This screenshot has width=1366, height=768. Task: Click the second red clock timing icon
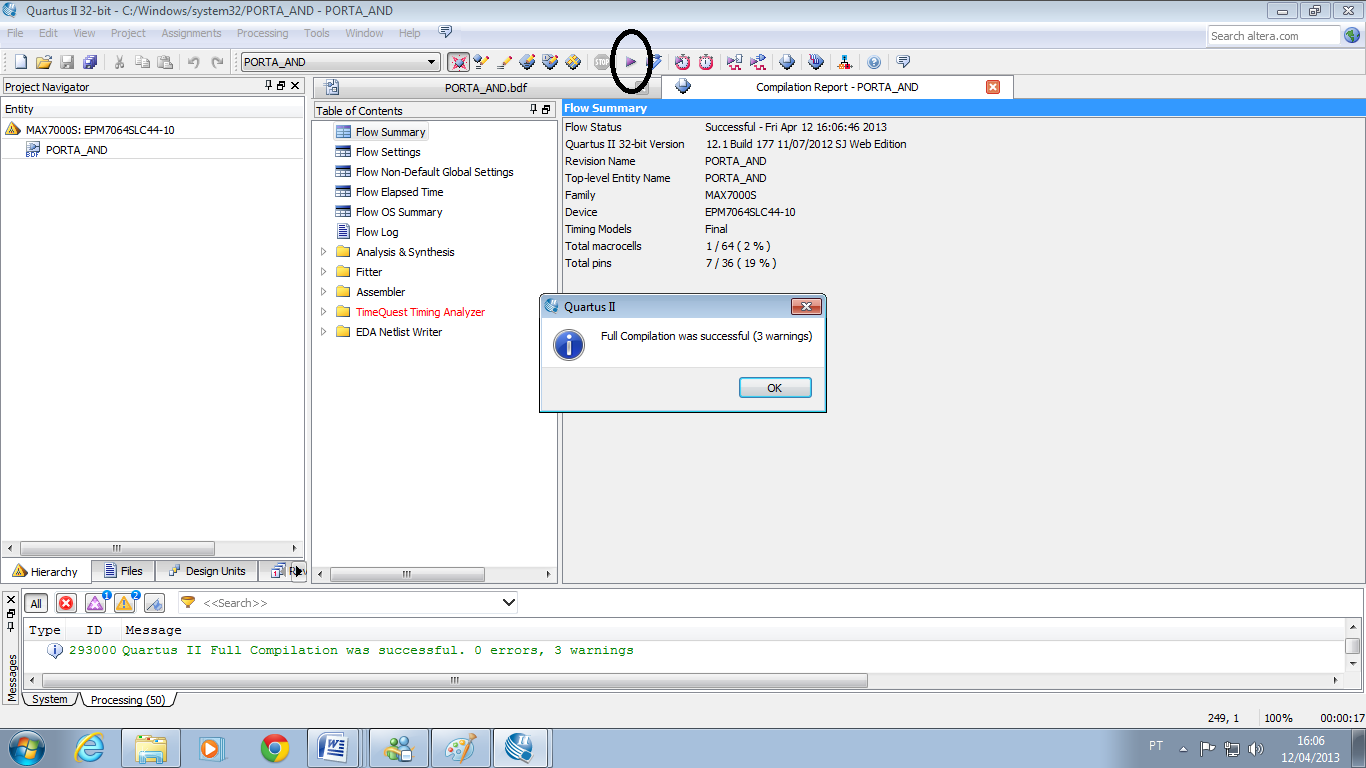tap(706, 62)
